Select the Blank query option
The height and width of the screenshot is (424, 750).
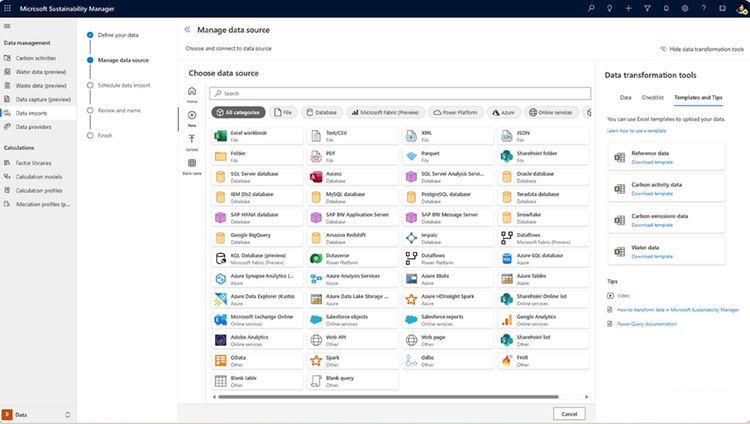tap(353, 381)
